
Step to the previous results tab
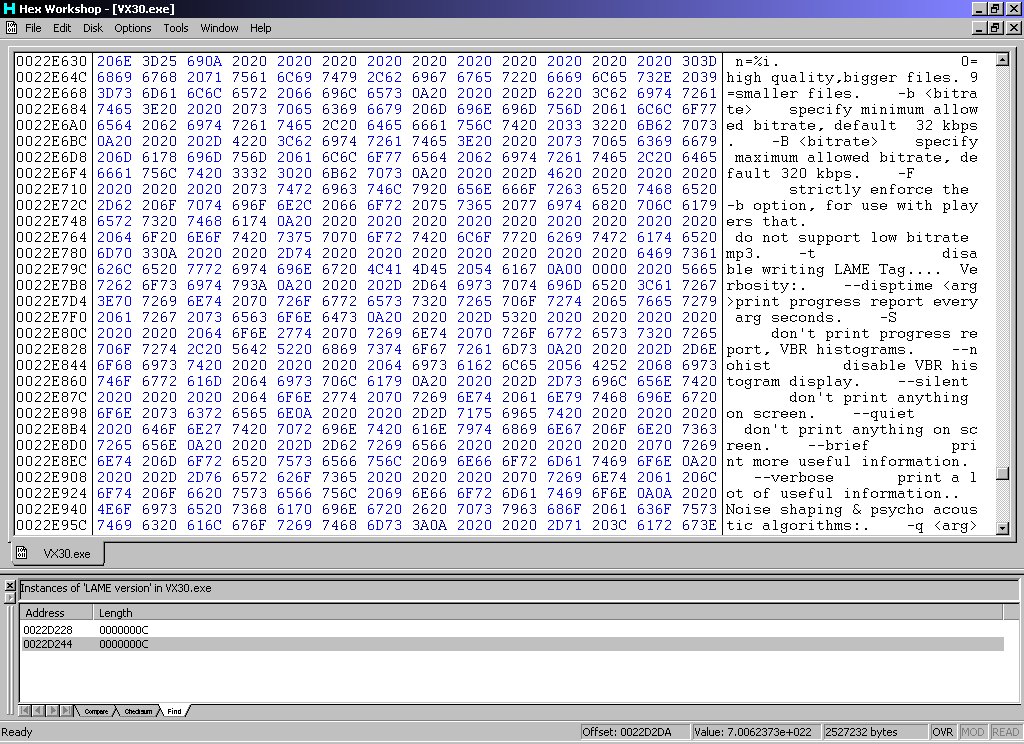coord(37,711)
